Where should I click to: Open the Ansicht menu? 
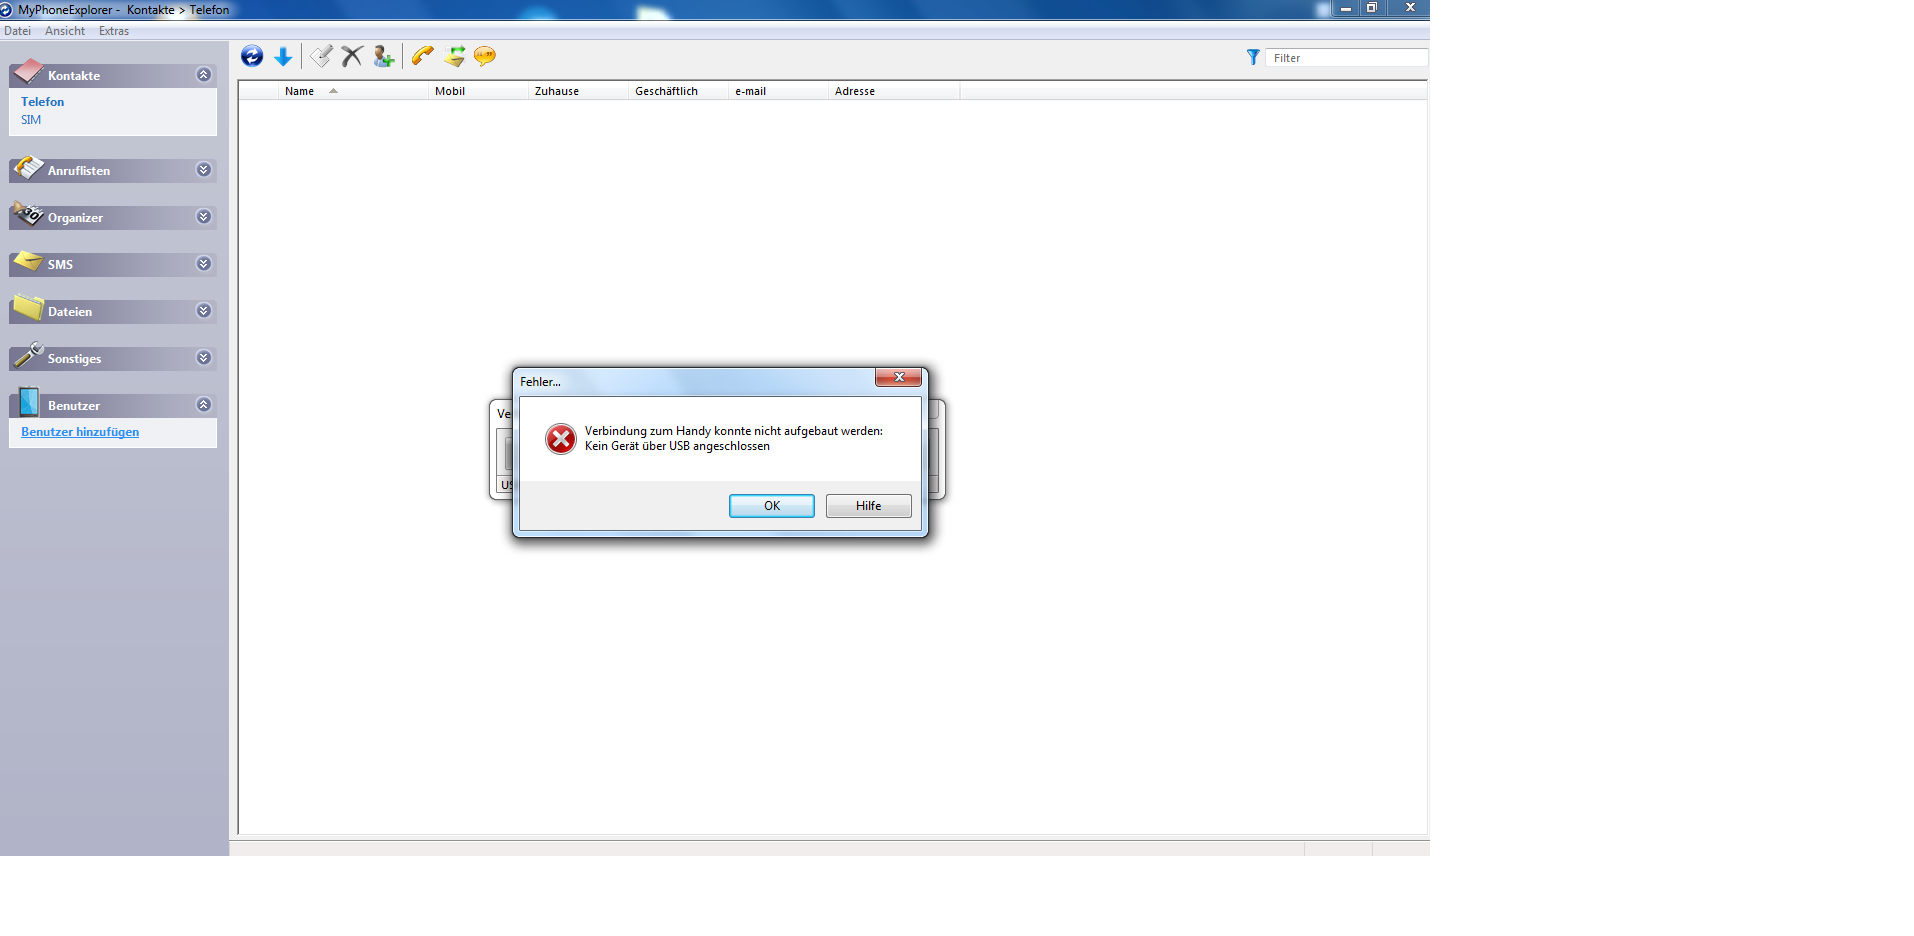[65, 31]
